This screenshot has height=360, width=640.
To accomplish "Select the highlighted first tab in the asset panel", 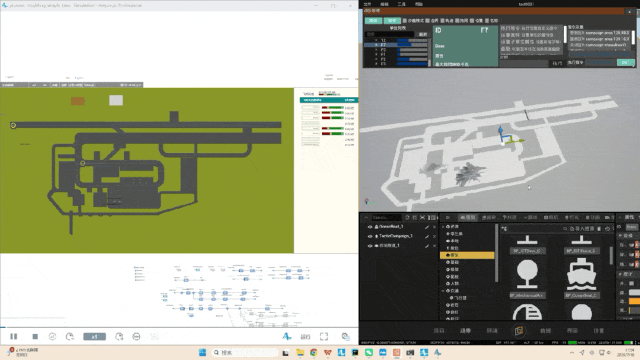I will [468, 218].
